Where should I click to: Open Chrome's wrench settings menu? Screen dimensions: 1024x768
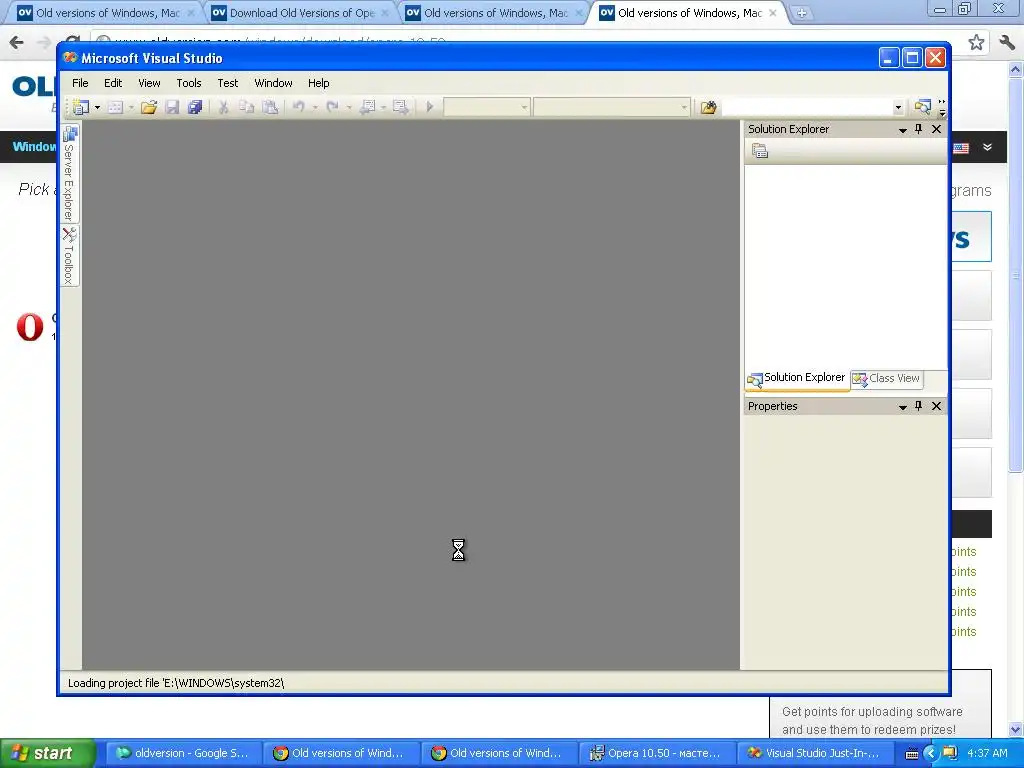[x=1006, y=42]
